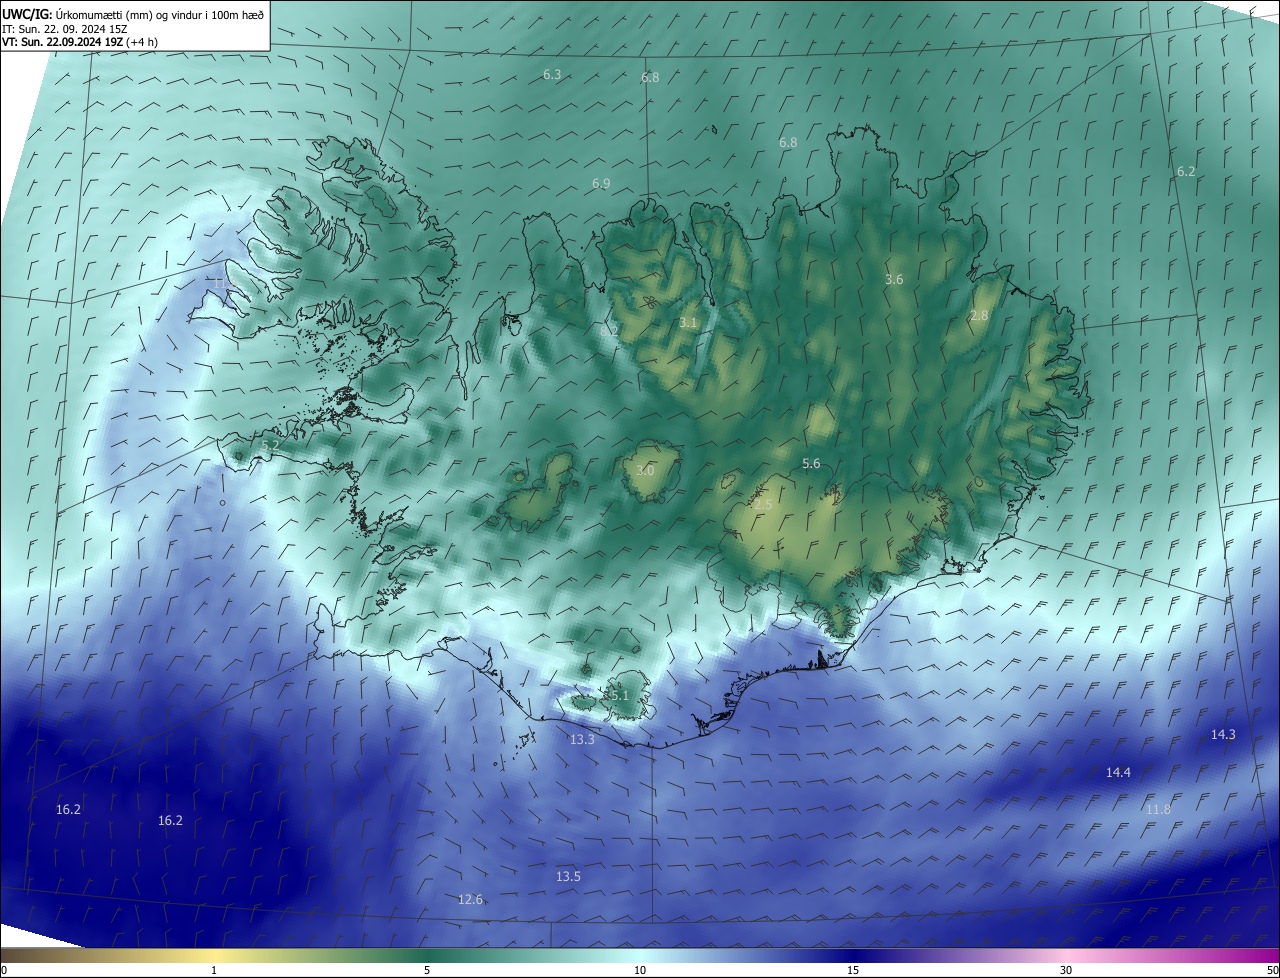
Task: Click the 5.2 value on the peninsula
Action: (270, 445)
